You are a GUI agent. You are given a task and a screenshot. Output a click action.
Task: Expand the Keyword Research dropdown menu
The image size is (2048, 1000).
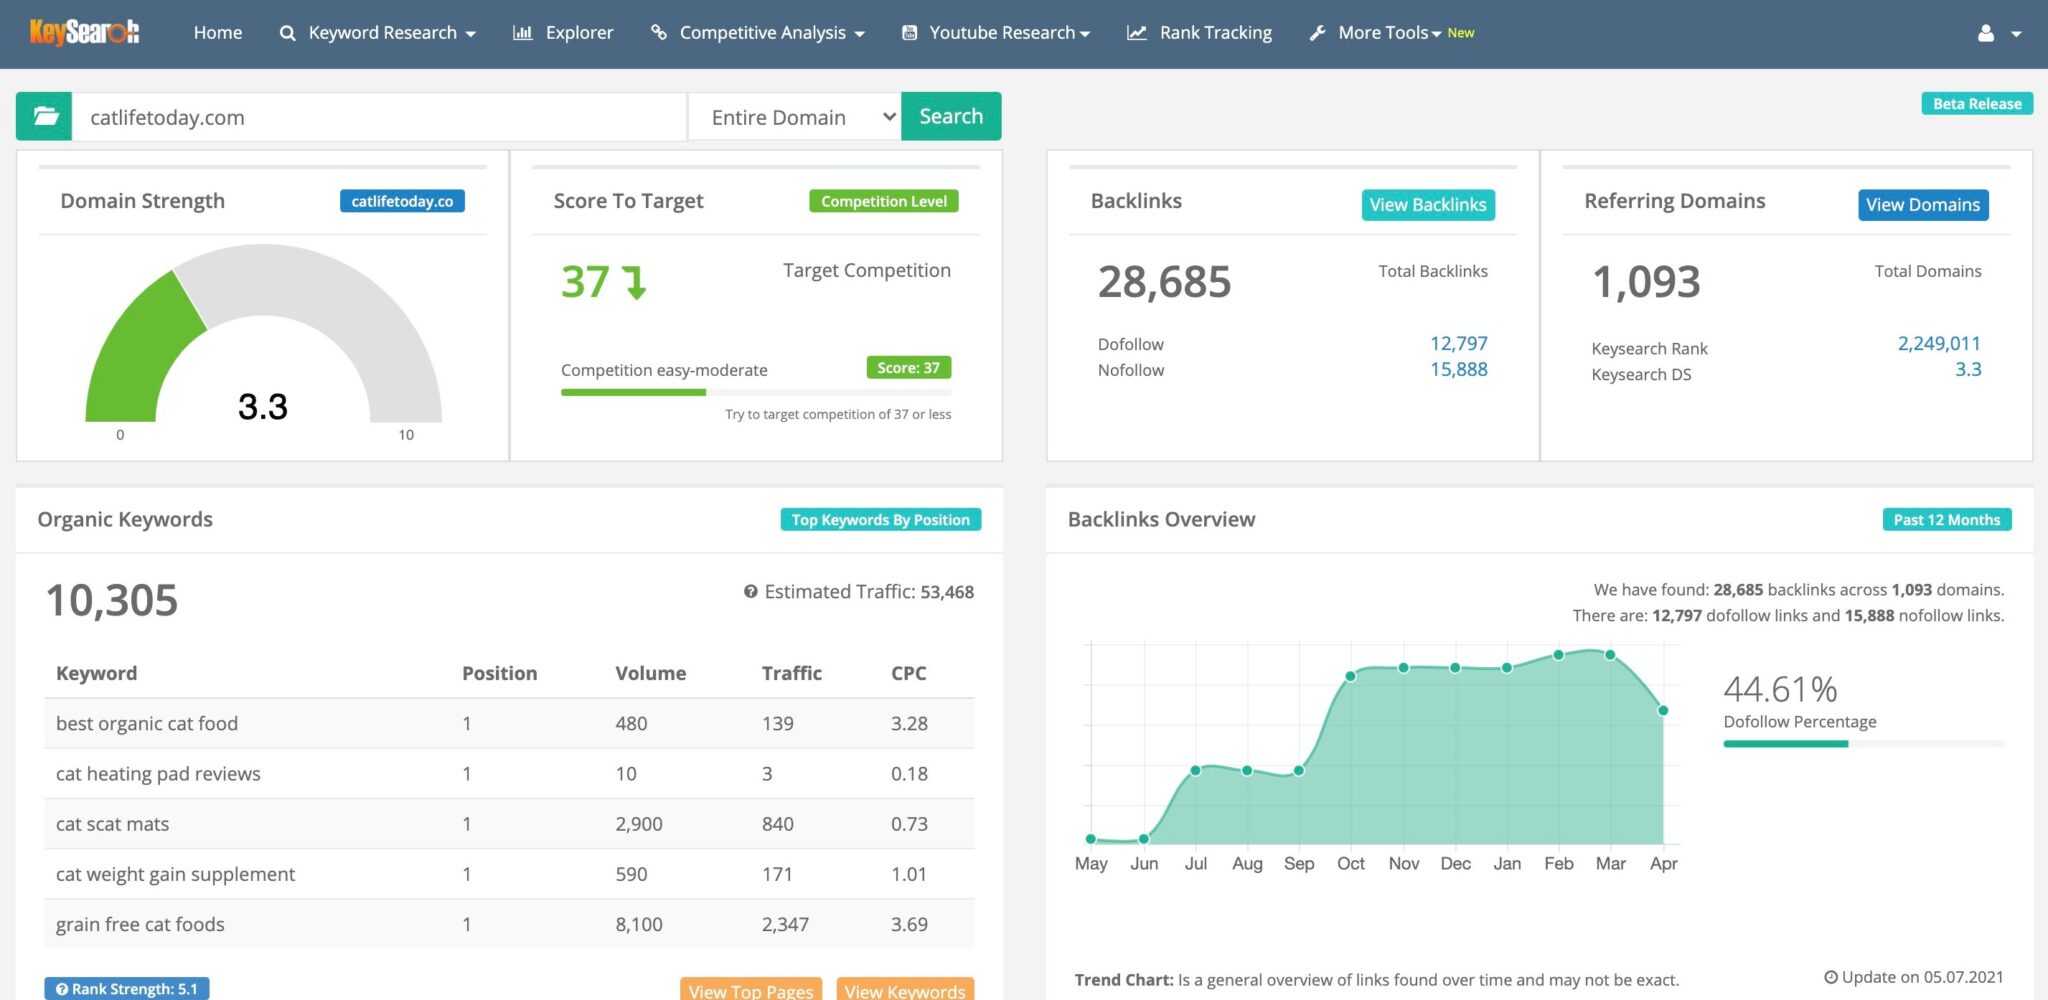coord(470,34)
